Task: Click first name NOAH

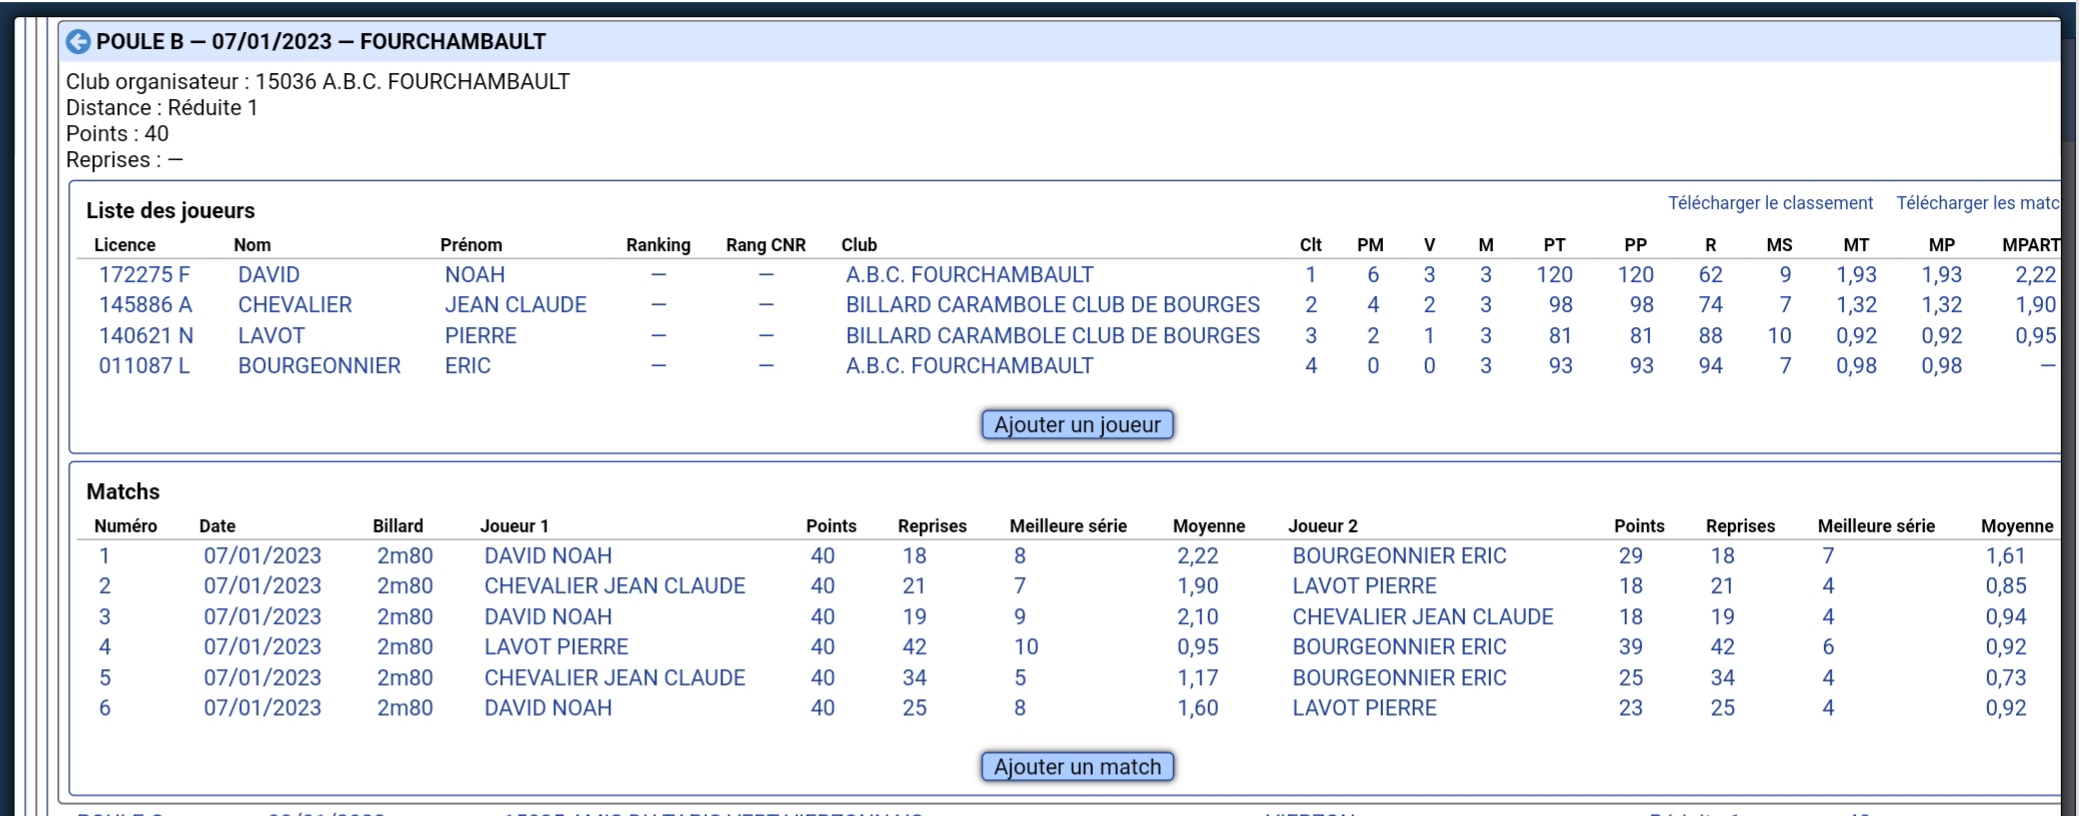Action: 475,275
